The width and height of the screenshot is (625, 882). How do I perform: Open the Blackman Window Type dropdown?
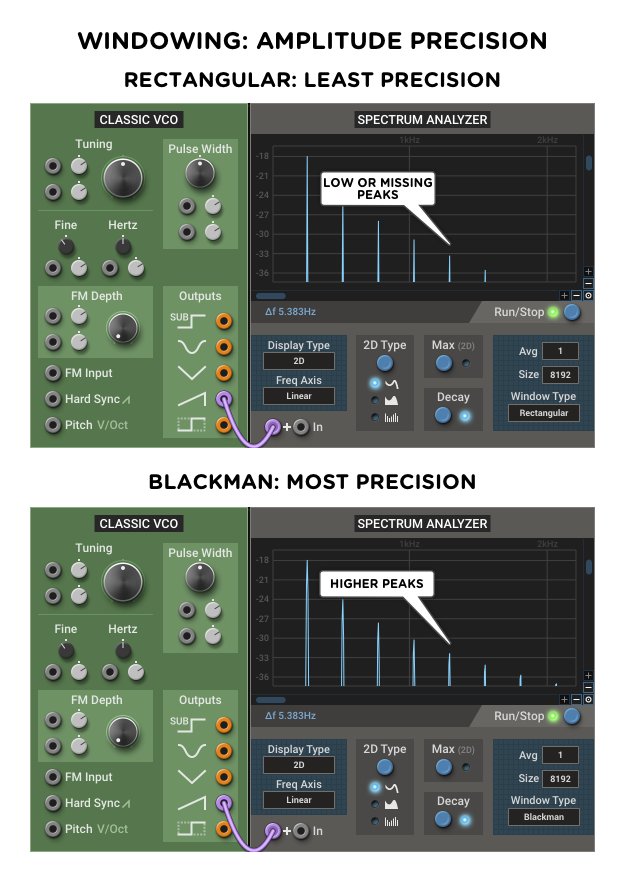[x=543, y=817]
